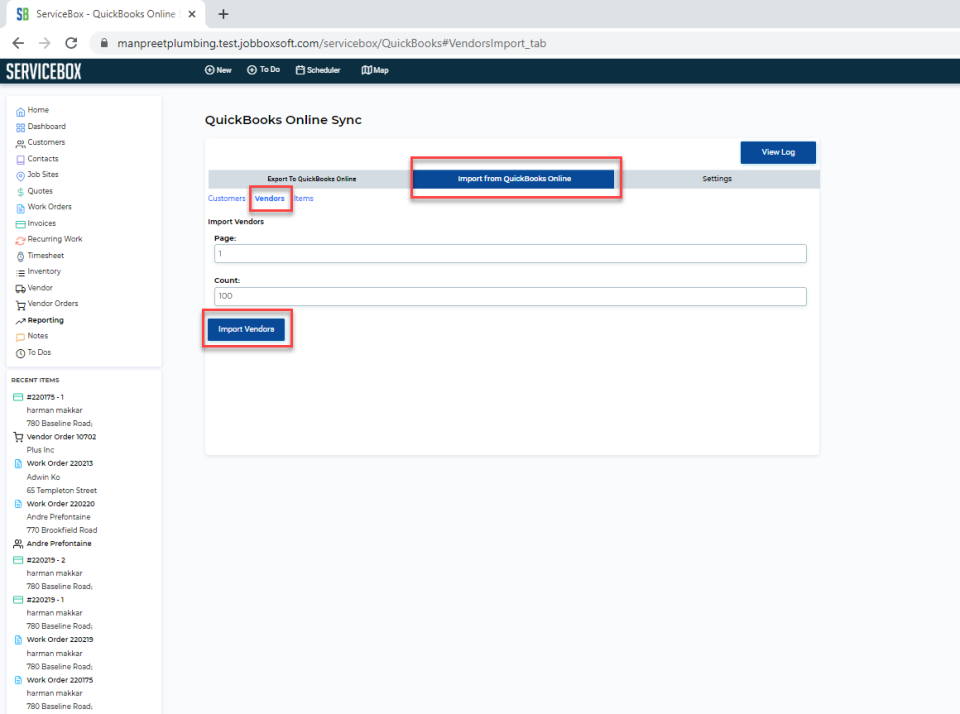Click the Reporting chart icon
Screen dimensions: 960x714
tap(20, 321)
